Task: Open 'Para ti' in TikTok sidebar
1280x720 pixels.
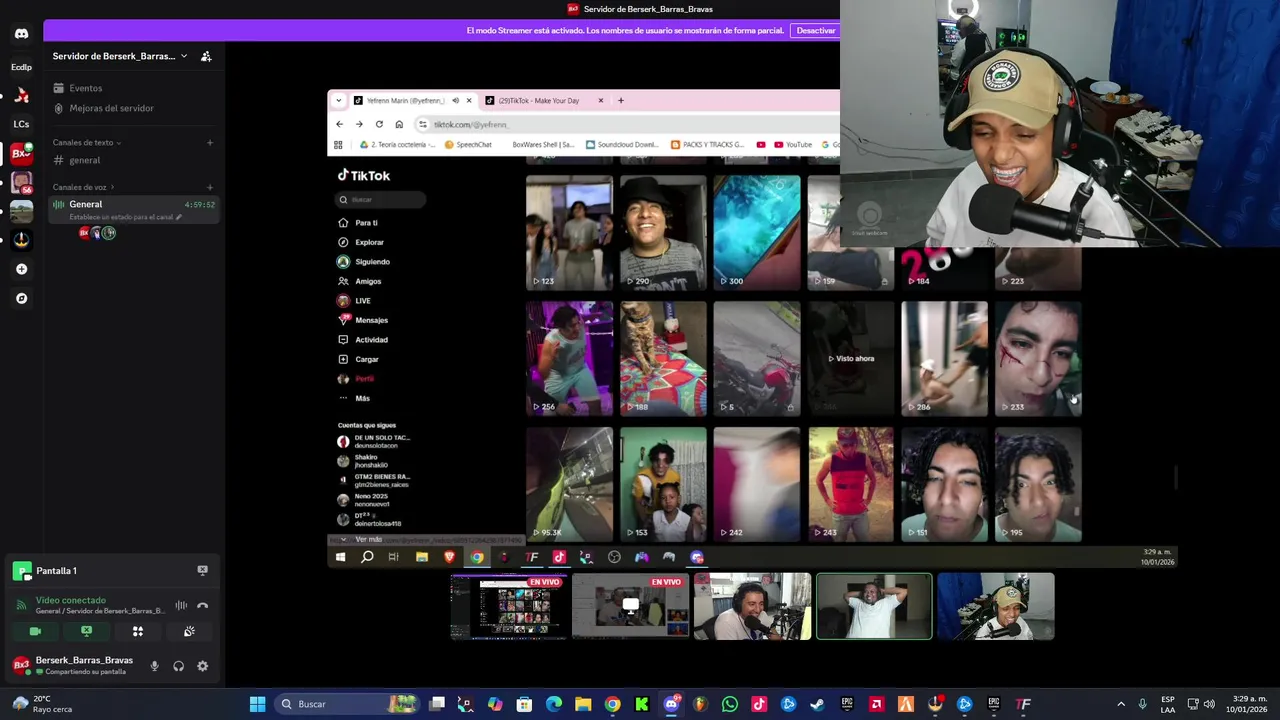Action: click(x=366, y=223)
